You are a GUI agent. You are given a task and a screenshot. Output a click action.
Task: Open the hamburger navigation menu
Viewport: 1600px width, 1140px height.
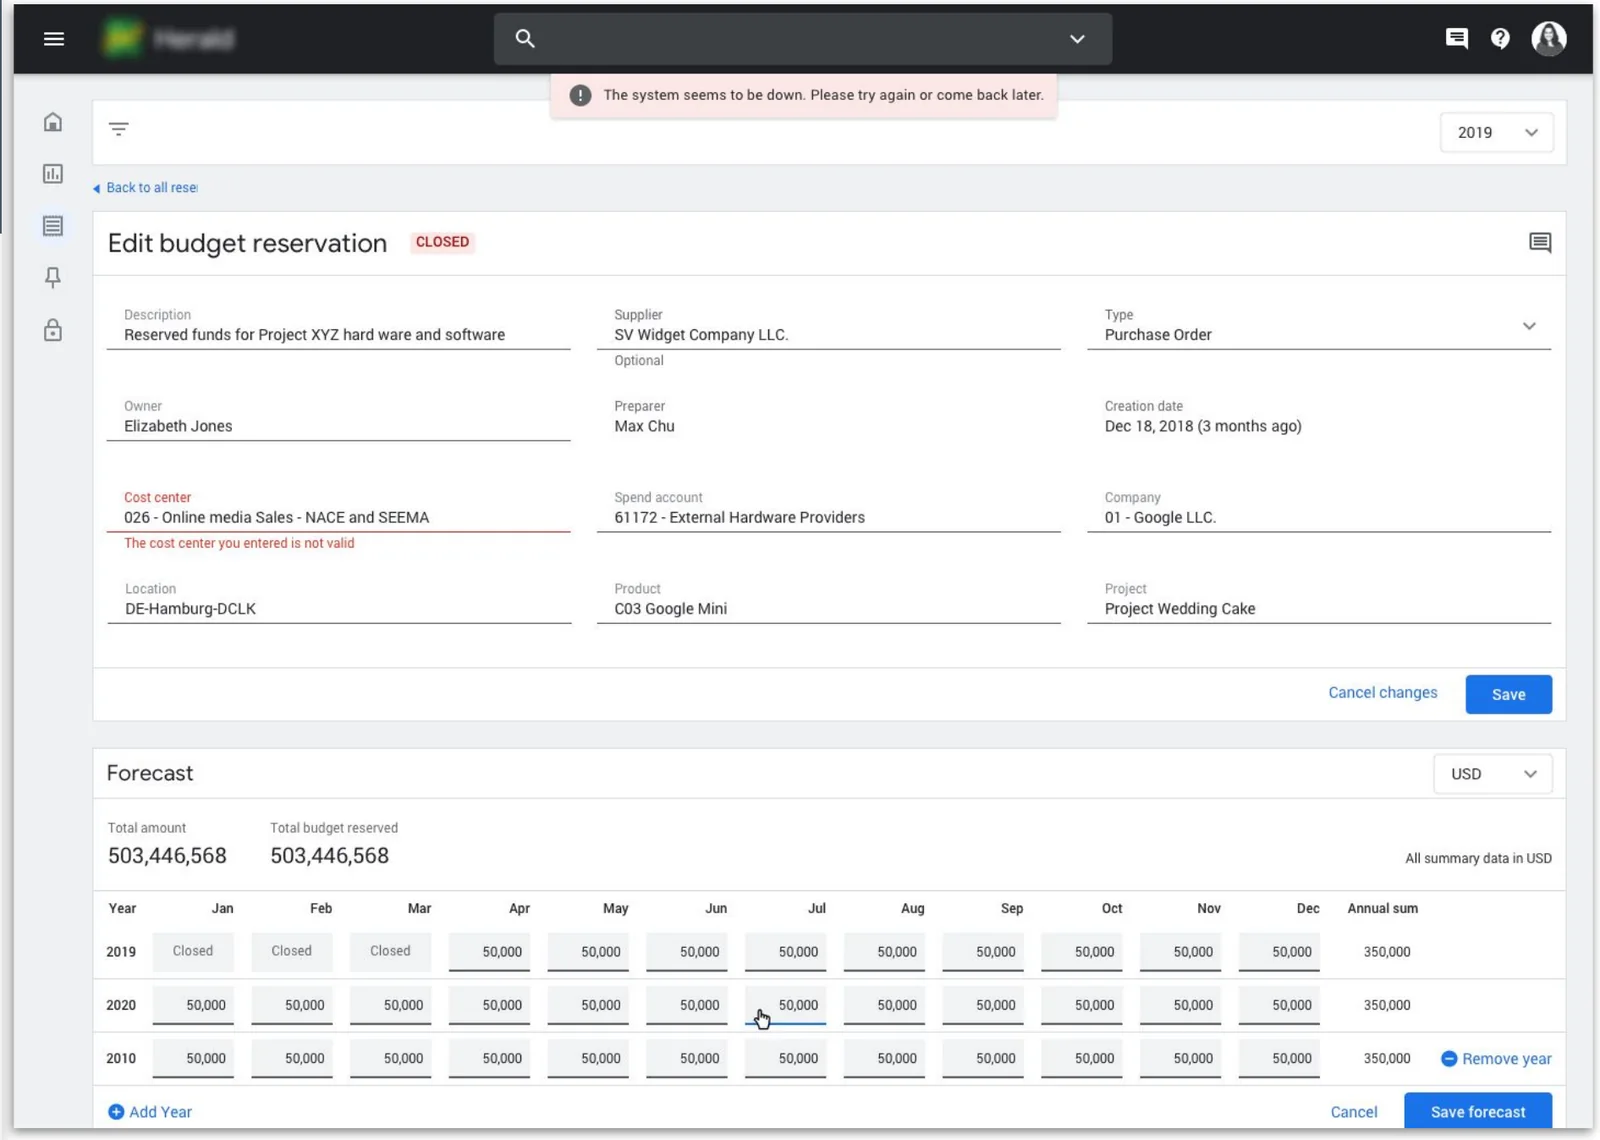54,39
